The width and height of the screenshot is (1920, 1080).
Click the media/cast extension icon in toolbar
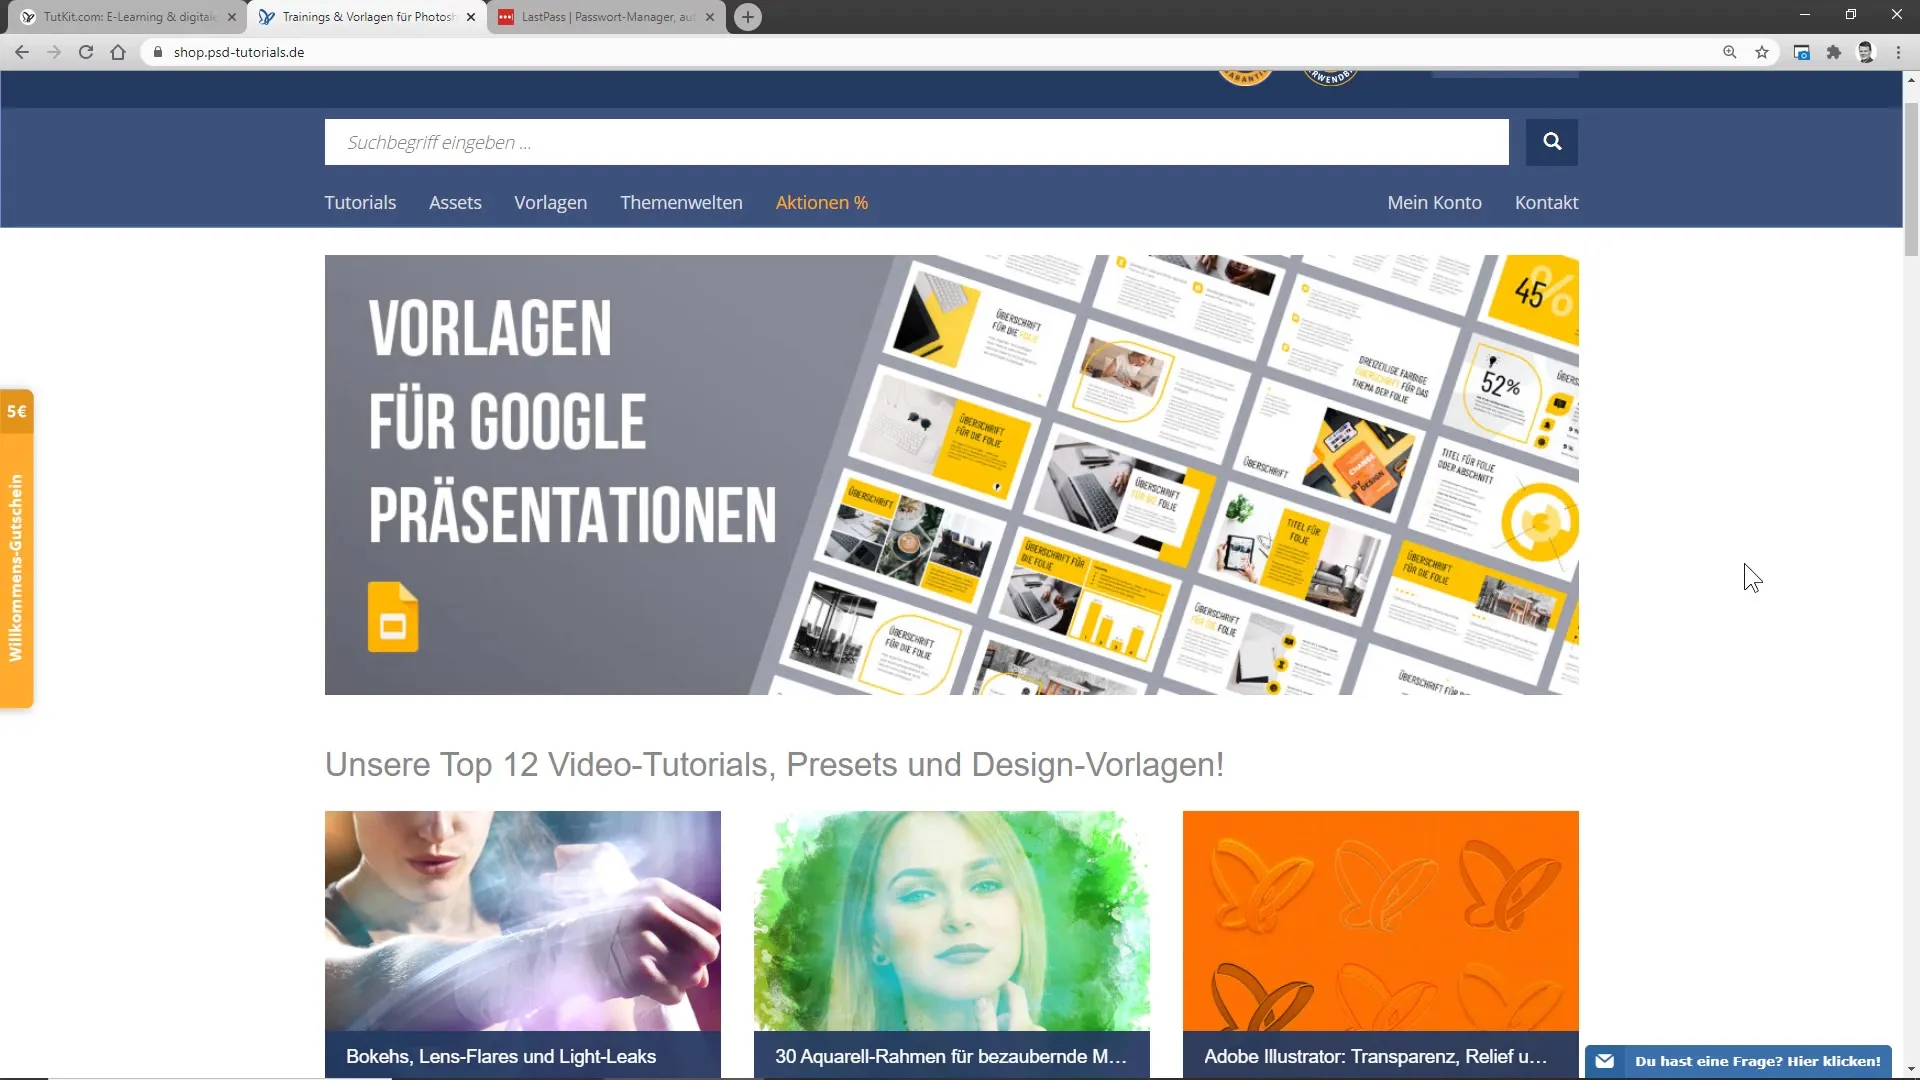(1802, 52)
